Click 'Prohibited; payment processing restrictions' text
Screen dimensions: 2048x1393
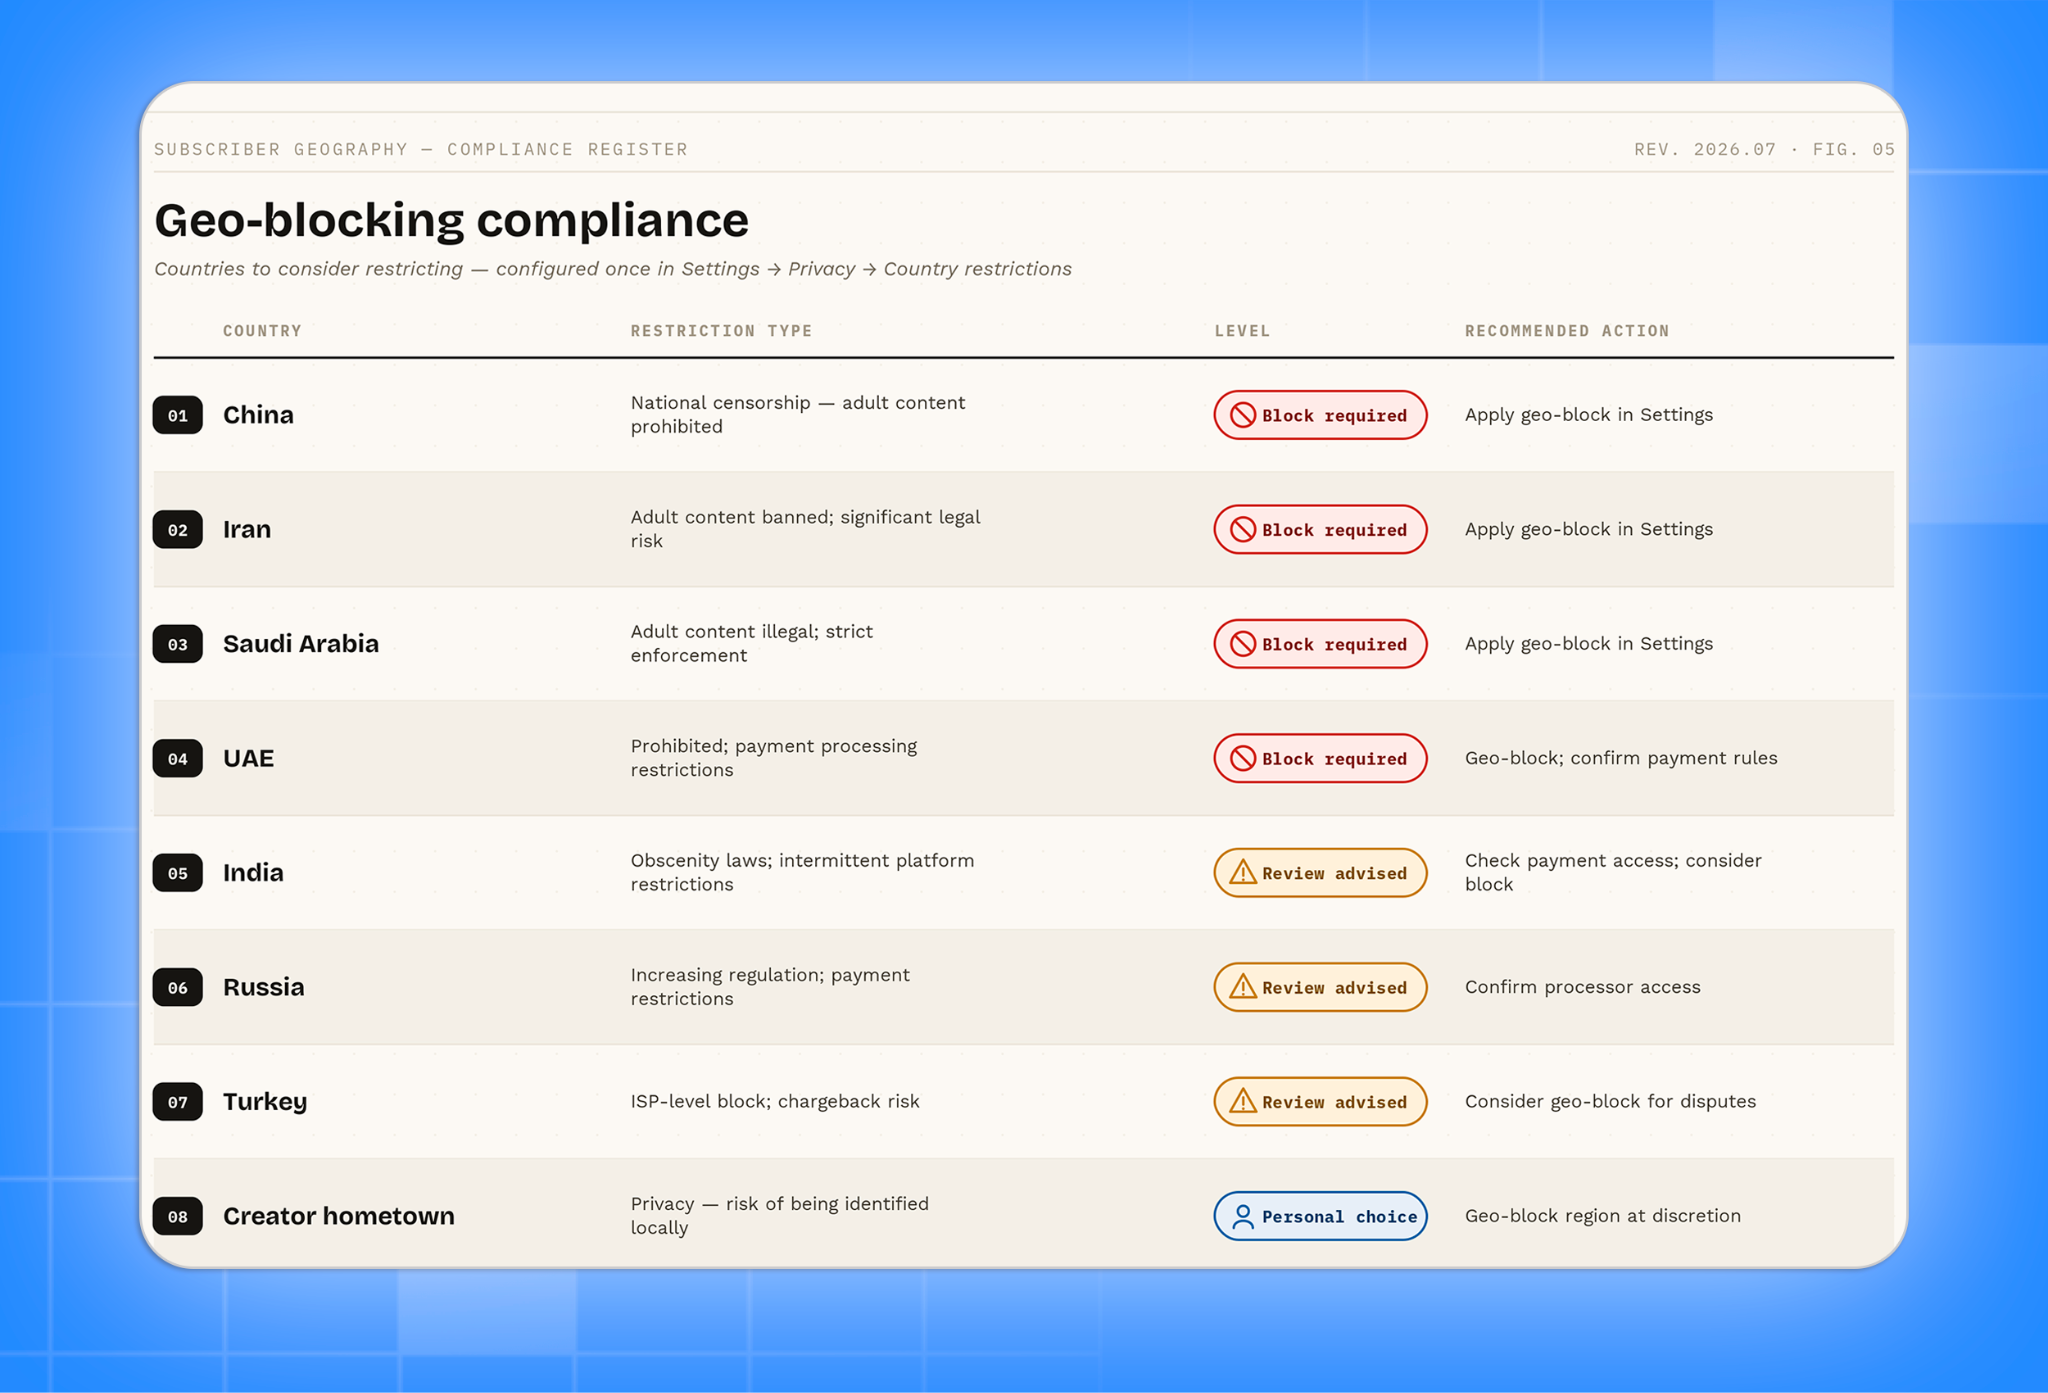tap(773, 758)
